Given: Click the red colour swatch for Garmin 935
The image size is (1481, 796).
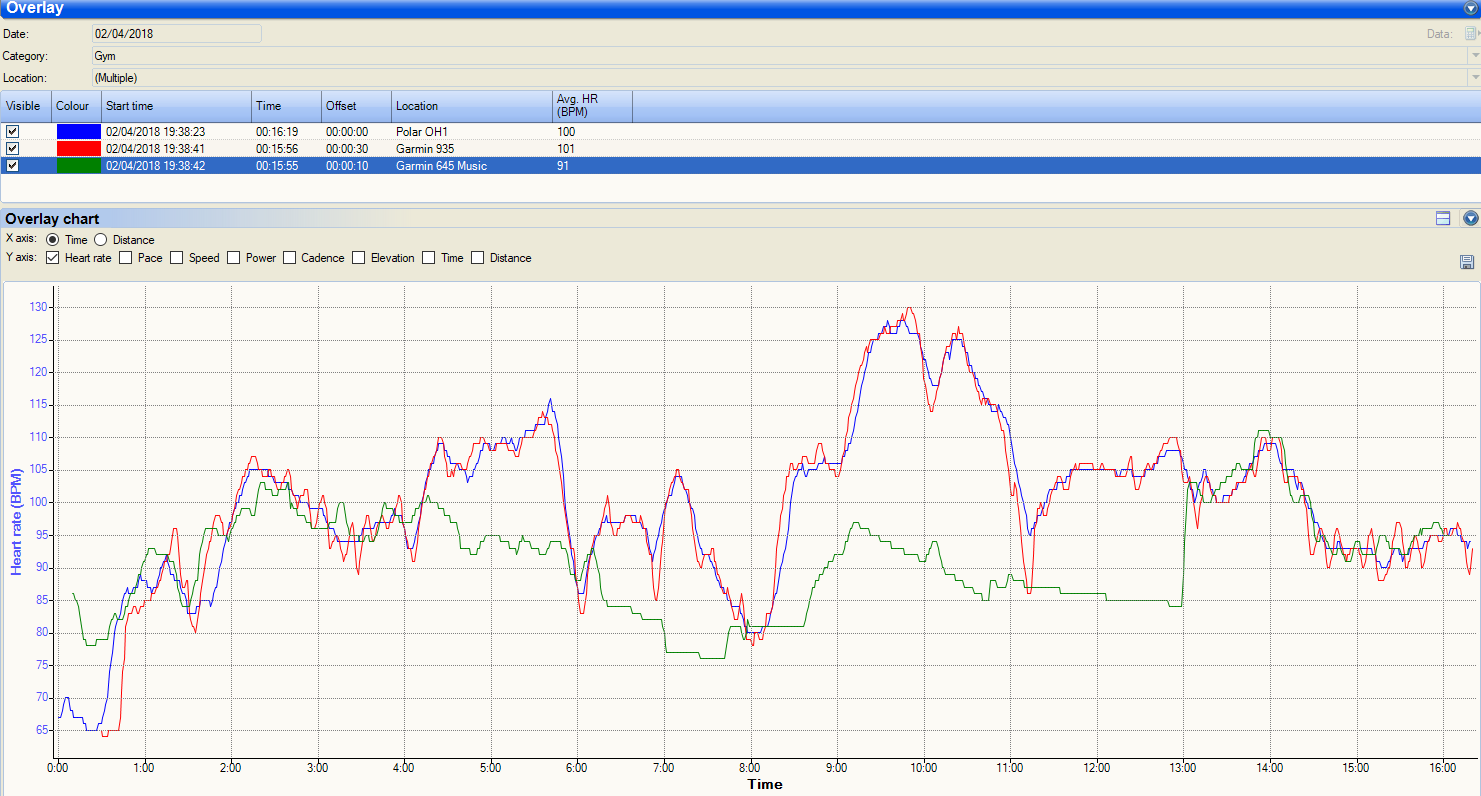Looking at the screenshot, I should pyautogui.click(x=78, y=148).
